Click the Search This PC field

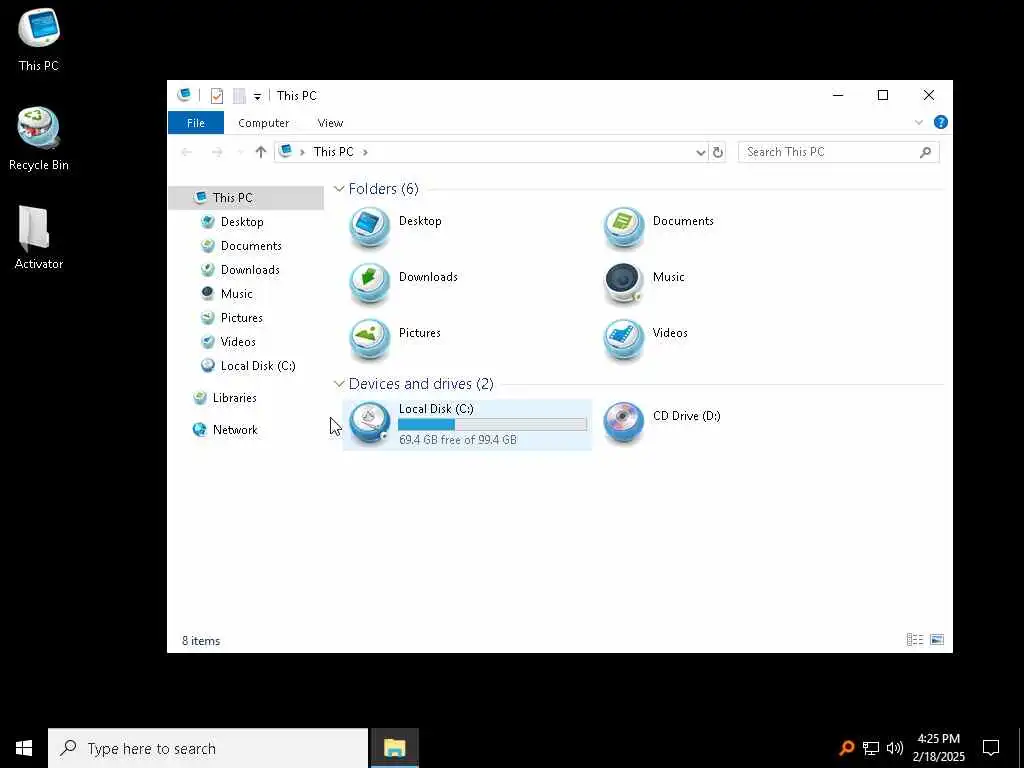pos(839,152)
